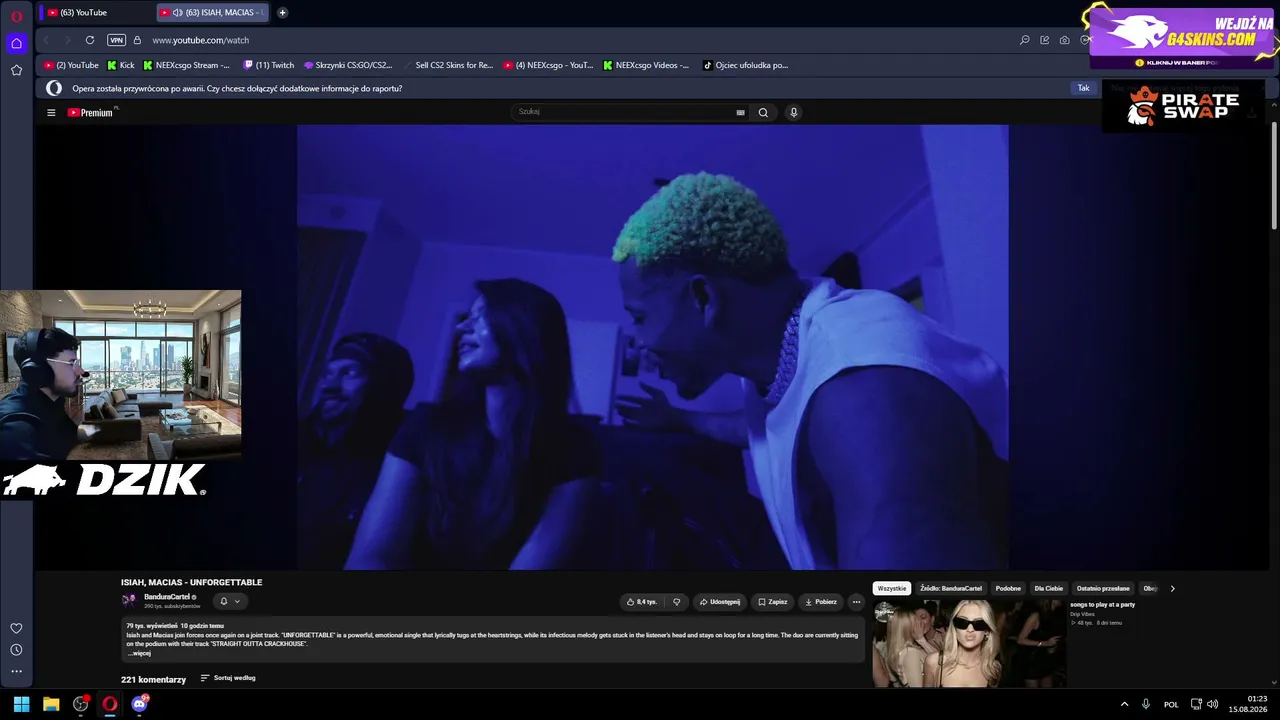Go back to the previous page

tap(46, 40)
